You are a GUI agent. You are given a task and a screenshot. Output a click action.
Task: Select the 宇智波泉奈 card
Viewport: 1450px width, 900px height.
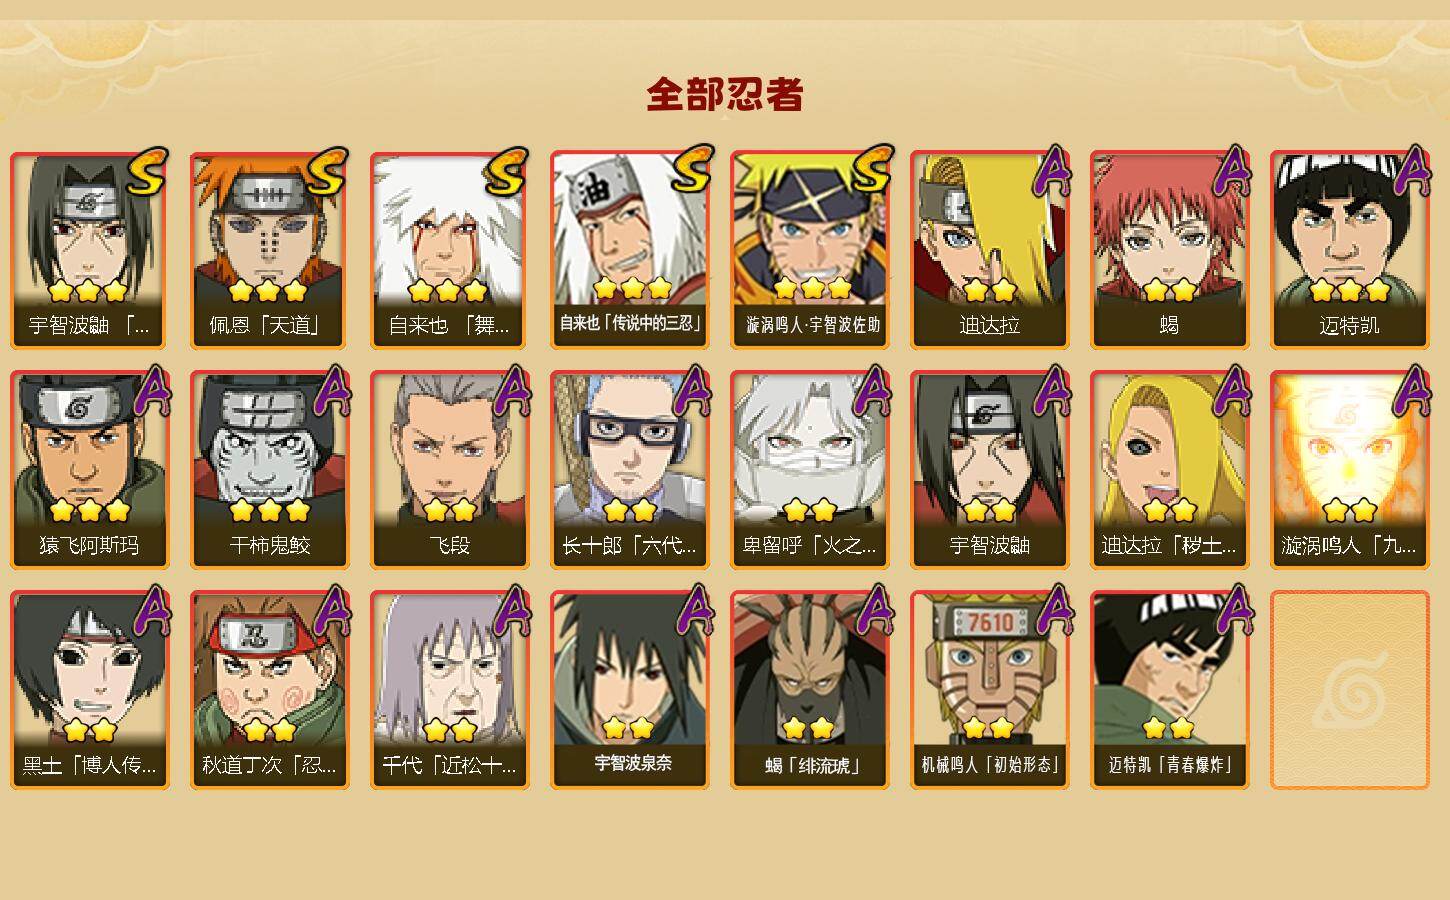(630, 690)
